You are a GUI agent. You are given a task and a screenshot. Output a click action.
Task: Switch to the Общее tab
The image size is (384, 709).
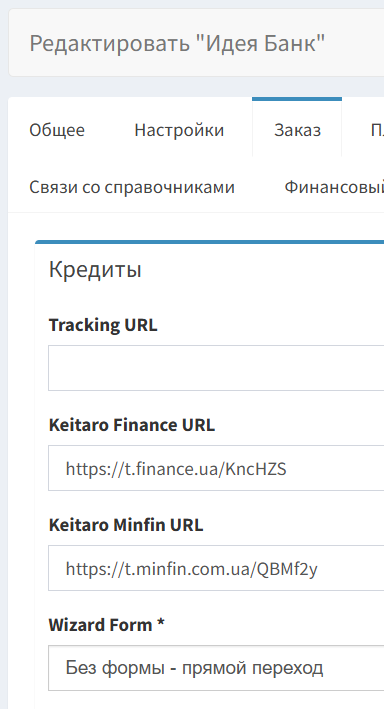click(x=57, y=130)
